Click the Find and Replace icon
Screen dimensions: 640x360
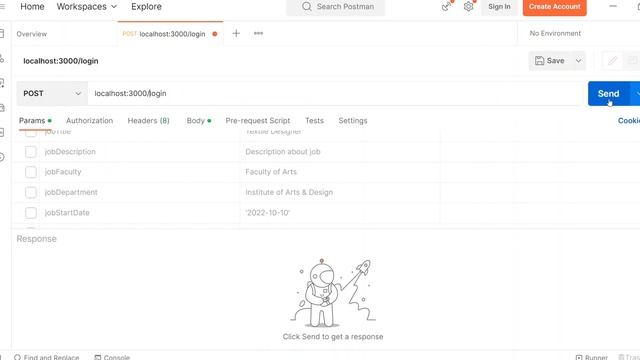pos(18,357)
